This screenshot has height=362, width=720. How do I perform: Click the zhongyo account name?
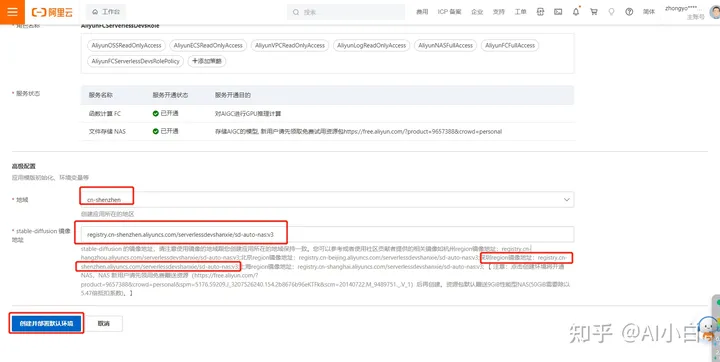(x=684, y=9)
